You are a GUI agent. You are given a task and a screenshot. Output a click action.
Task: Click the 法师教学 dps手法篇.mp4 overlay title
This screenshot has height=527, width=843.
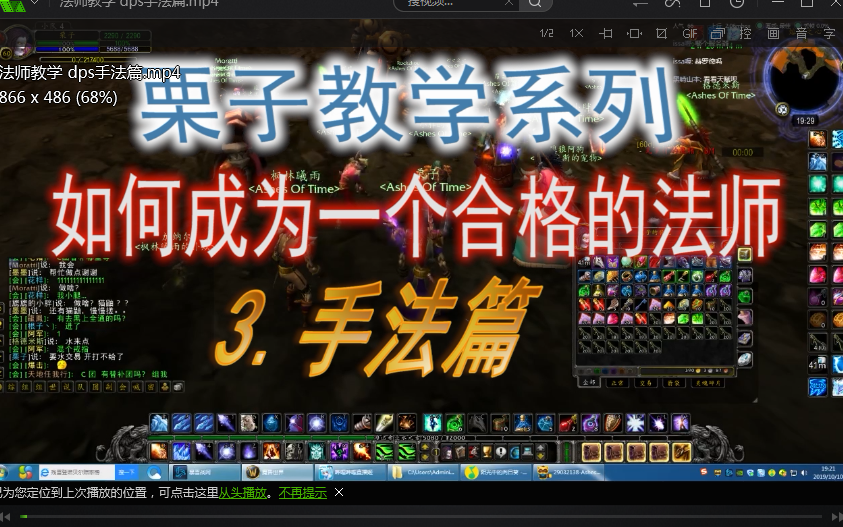pos(90,73)
